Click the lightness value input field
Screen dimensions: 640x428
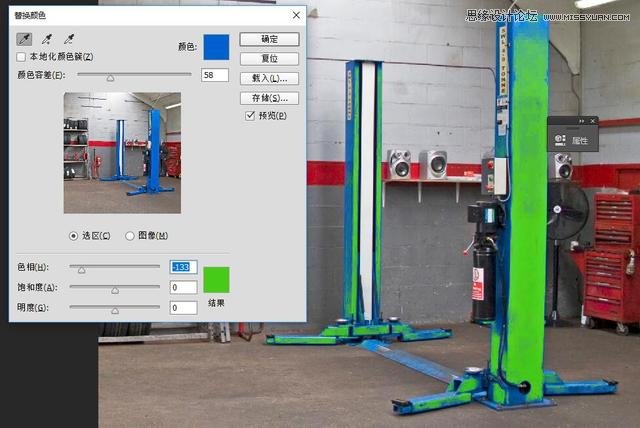pyautogui.click(x=183, y=308)
